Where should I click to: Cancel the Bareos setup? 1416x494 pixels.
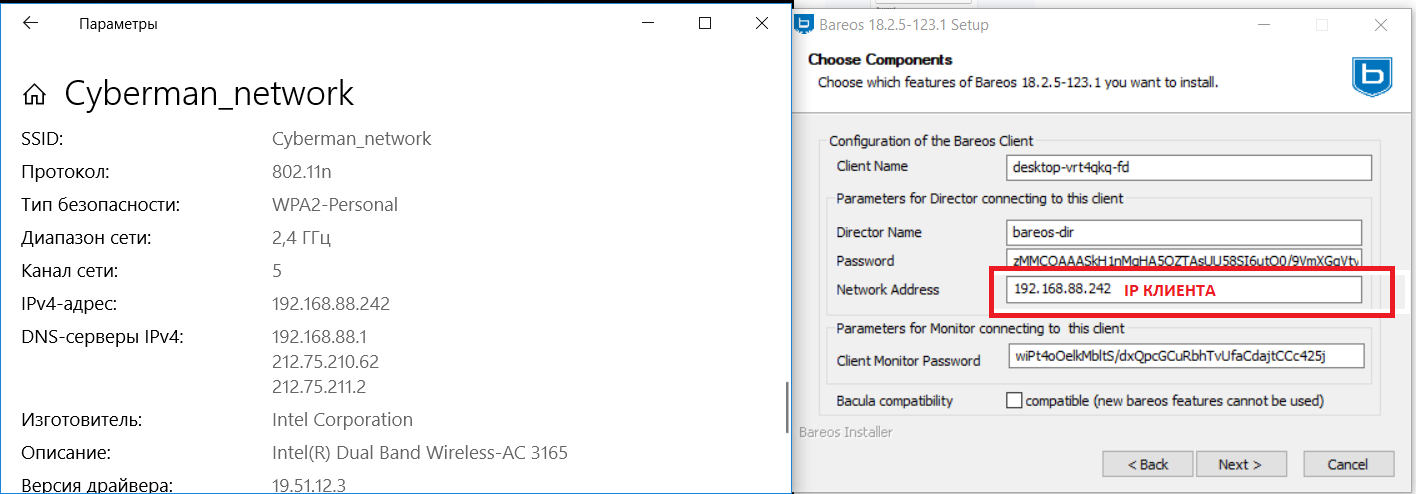(x=1348, y=464)
